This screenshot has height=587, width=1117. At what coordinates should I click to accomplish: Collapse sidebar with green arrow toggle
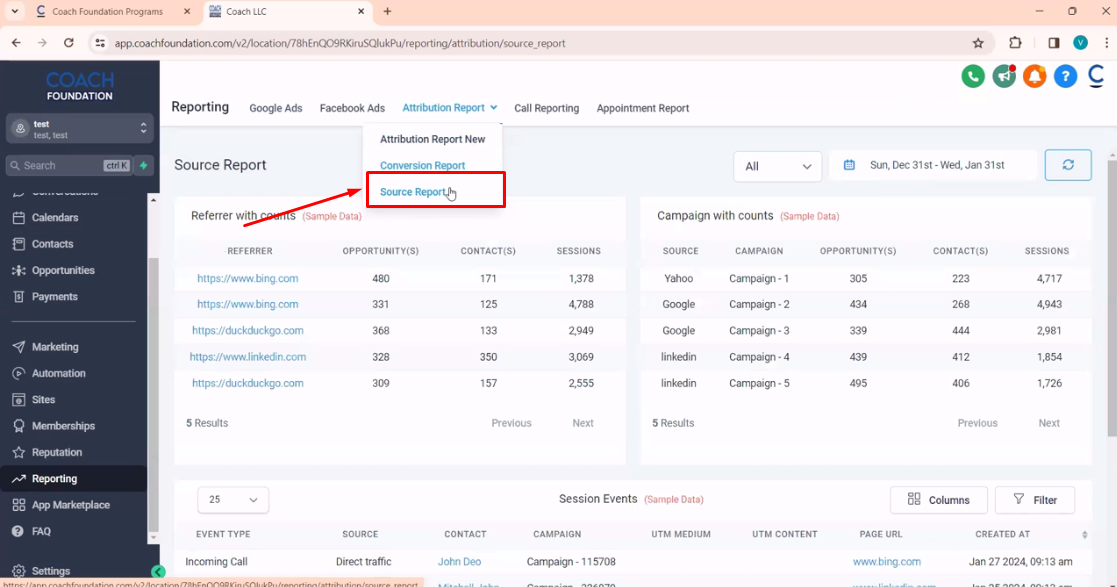click(158, 572)
